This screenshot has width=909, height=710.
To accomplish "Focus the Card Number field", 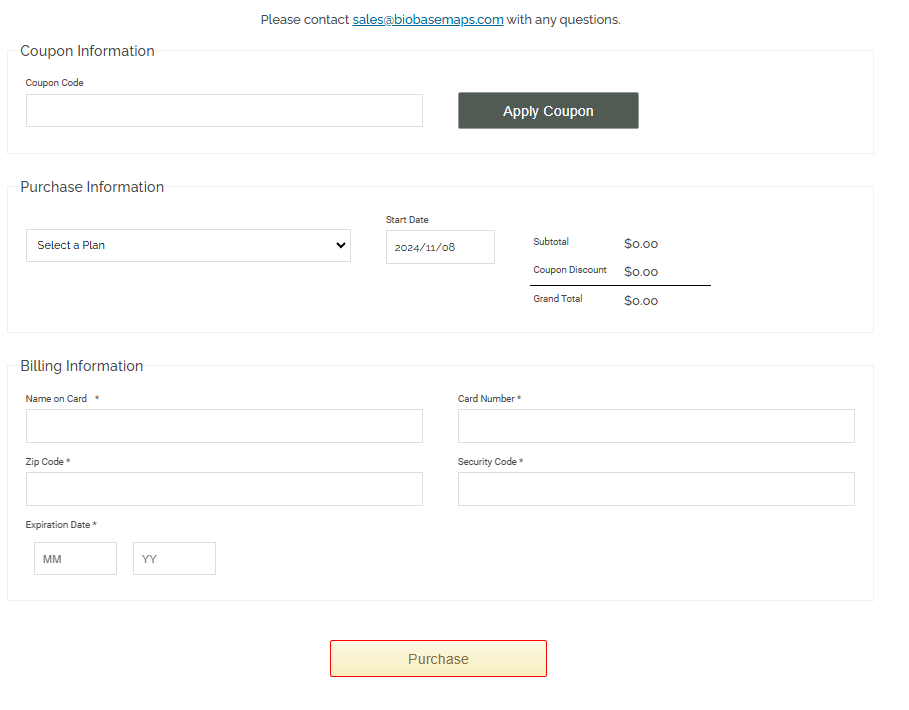I will [x=656, y=426].
